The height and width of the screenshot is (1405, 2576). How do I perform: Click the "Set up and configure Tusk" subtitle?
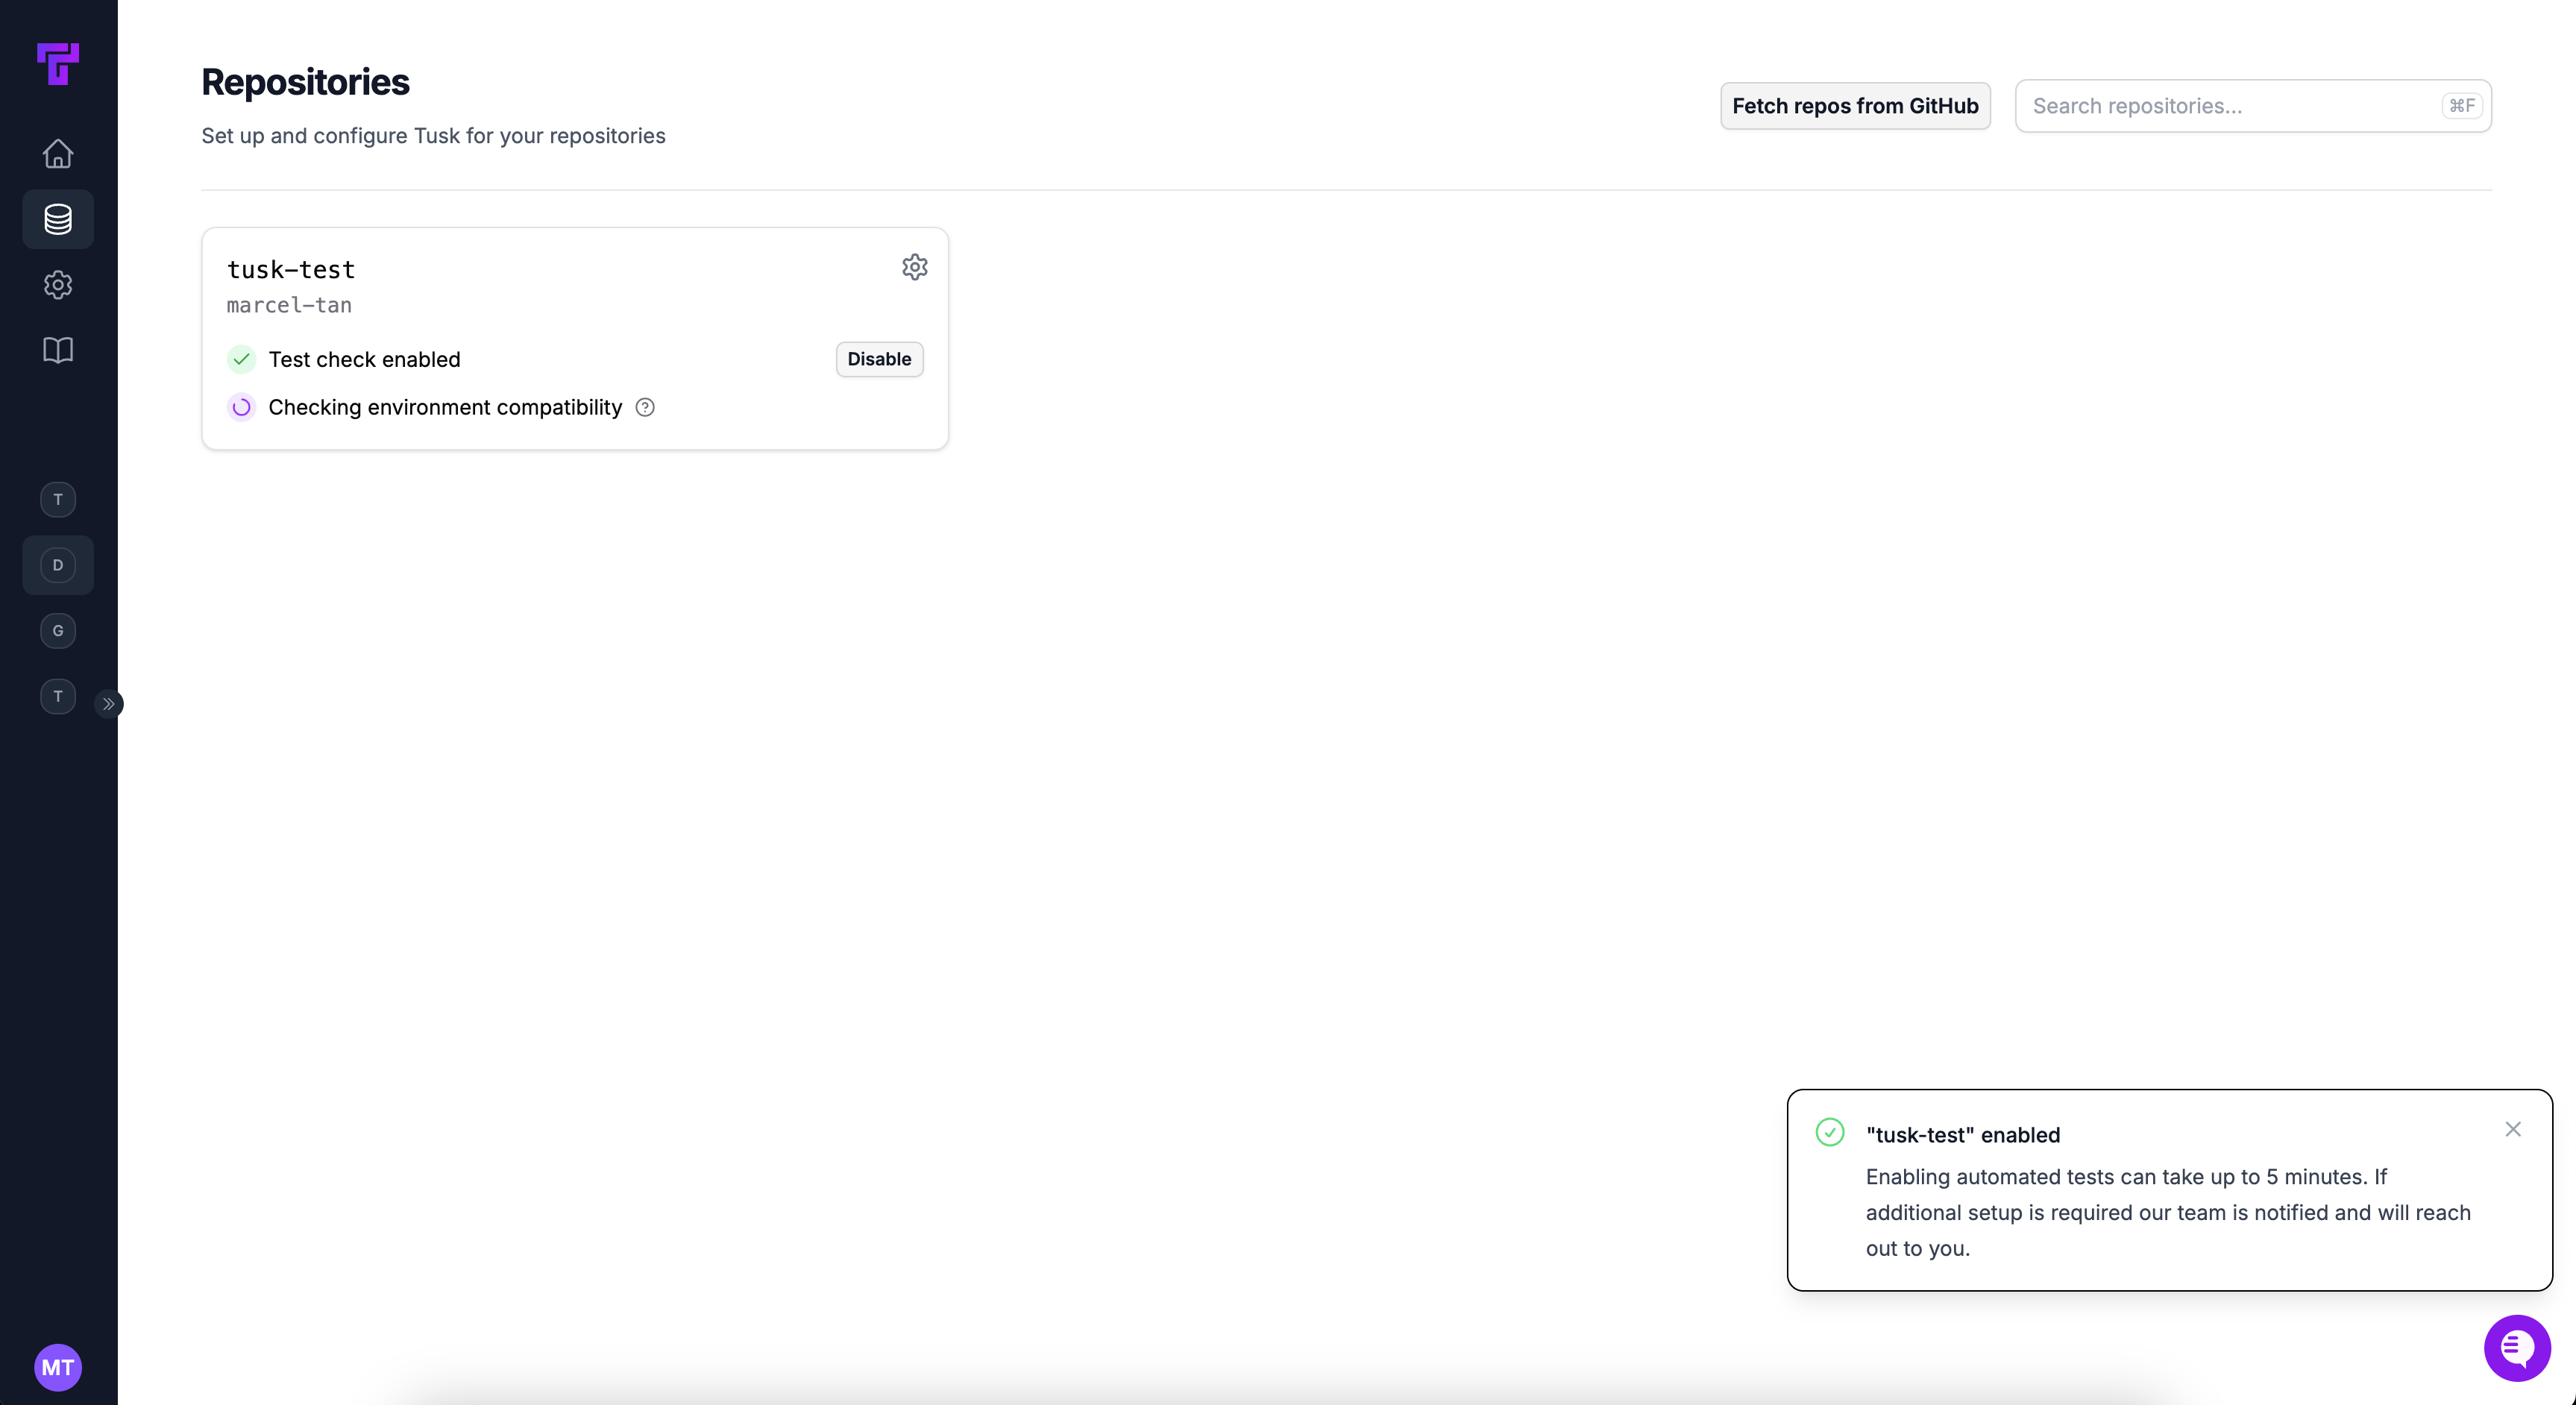[x=433, y=136]
